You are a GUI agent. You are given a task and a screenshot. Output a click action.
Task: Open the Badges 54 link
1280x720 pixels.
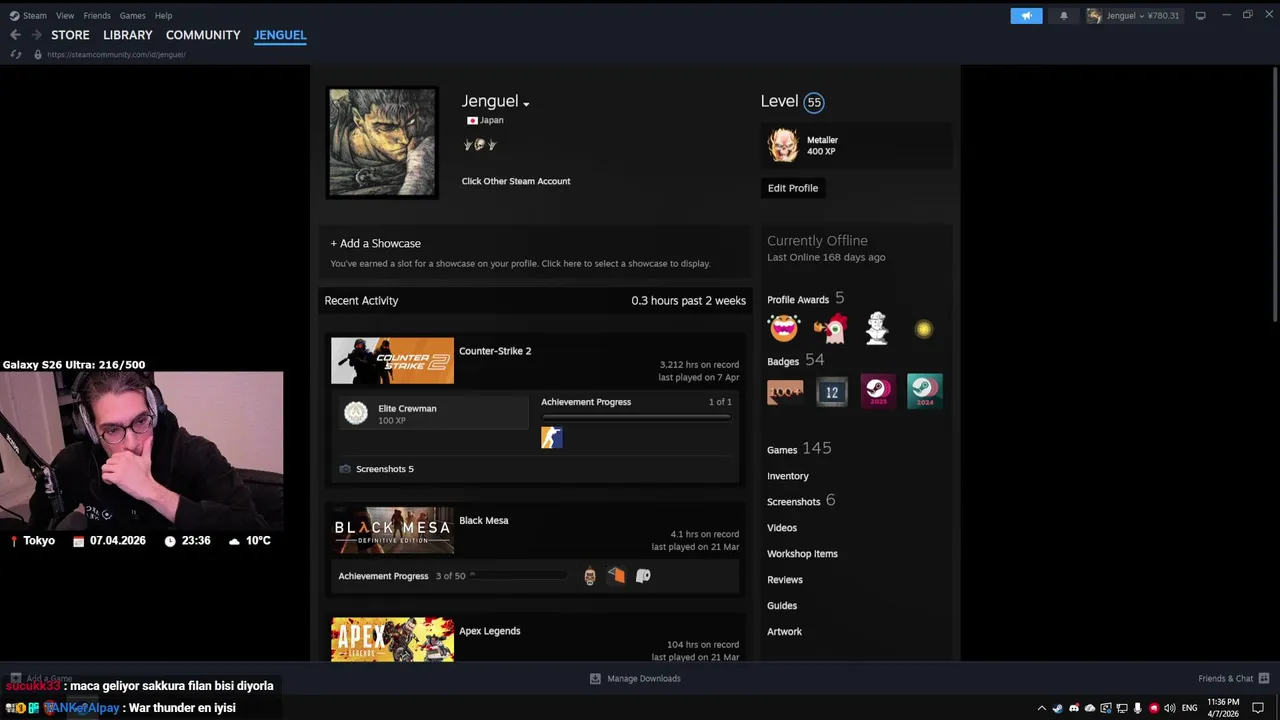click(x=796, y=360)
